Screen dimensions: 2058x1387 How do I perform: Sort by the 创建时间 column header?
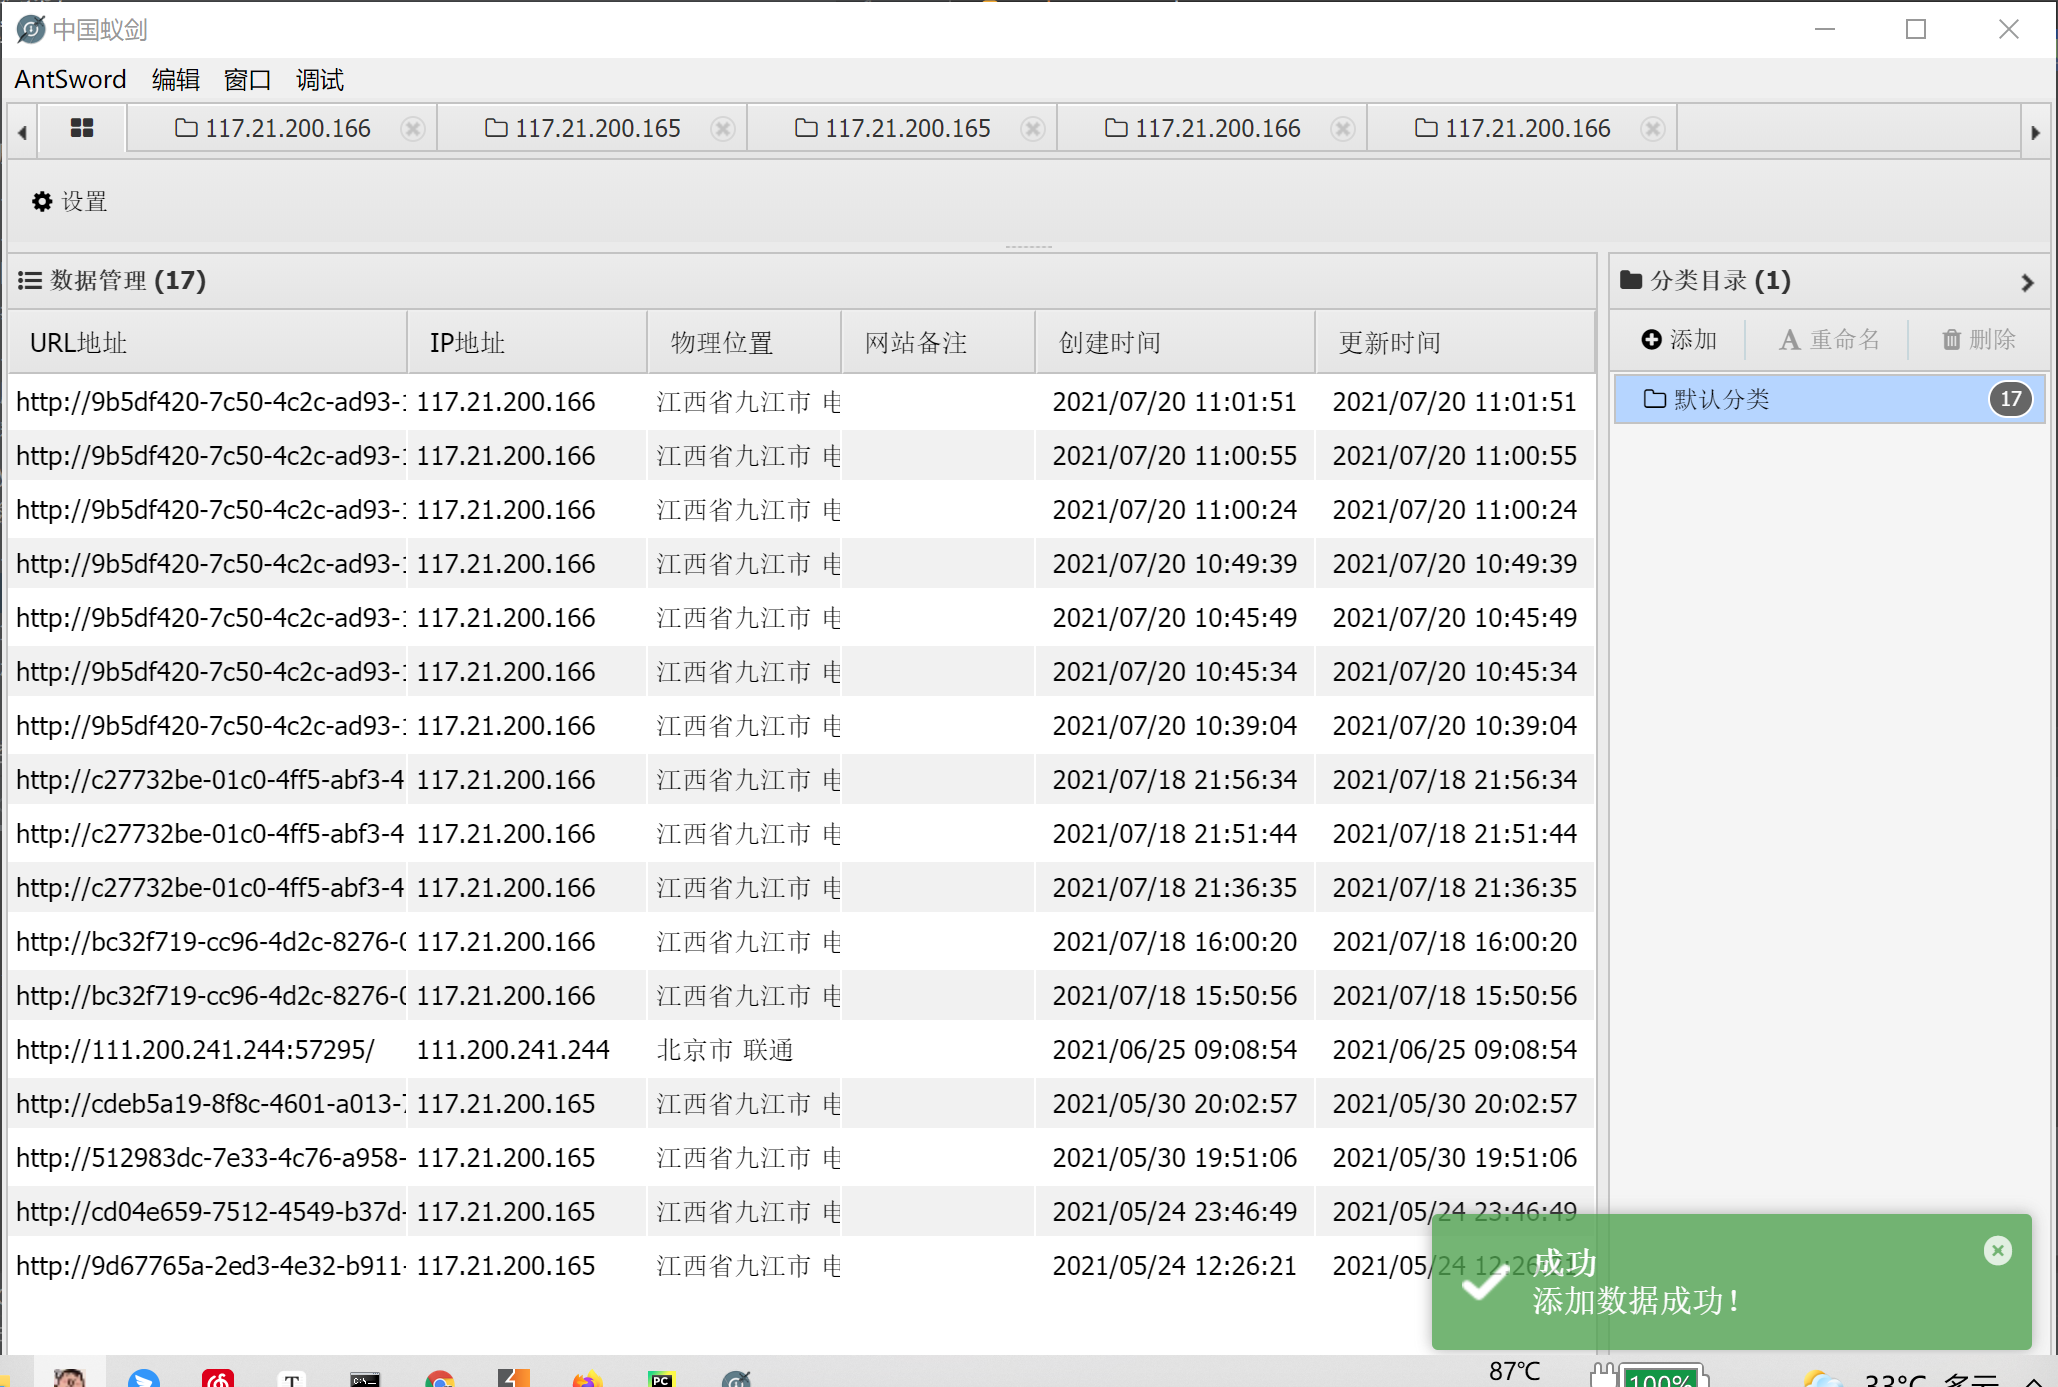pos(1175,342)
